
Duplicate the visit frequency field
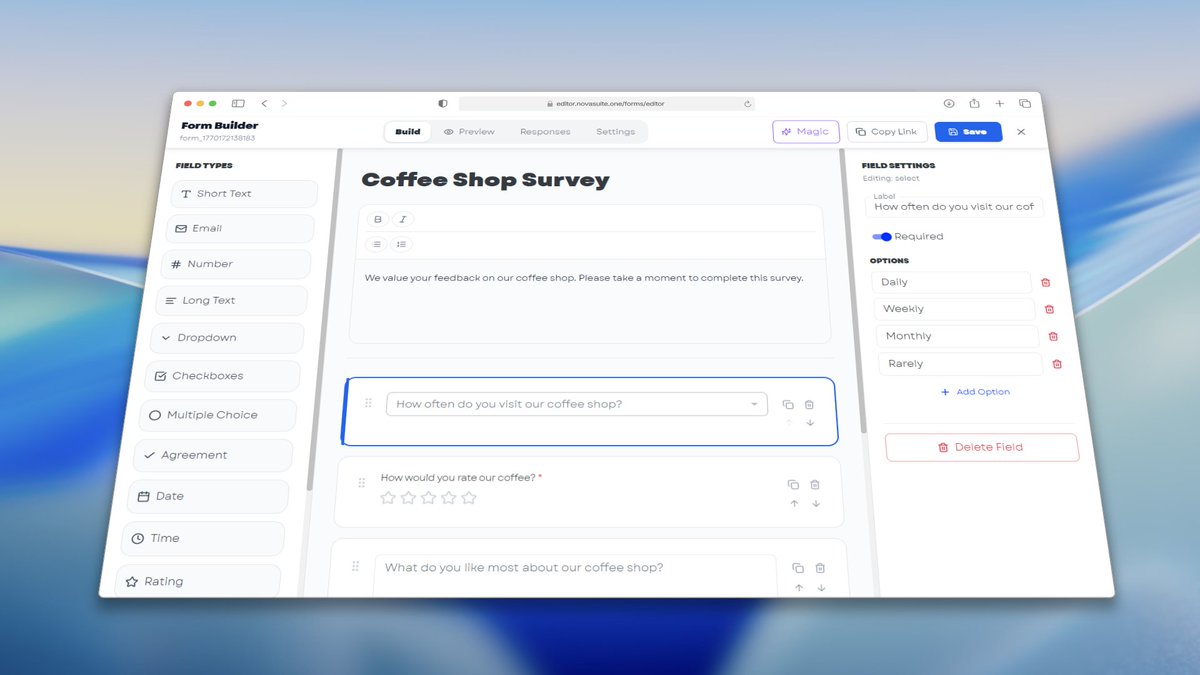tap(788, 404)
